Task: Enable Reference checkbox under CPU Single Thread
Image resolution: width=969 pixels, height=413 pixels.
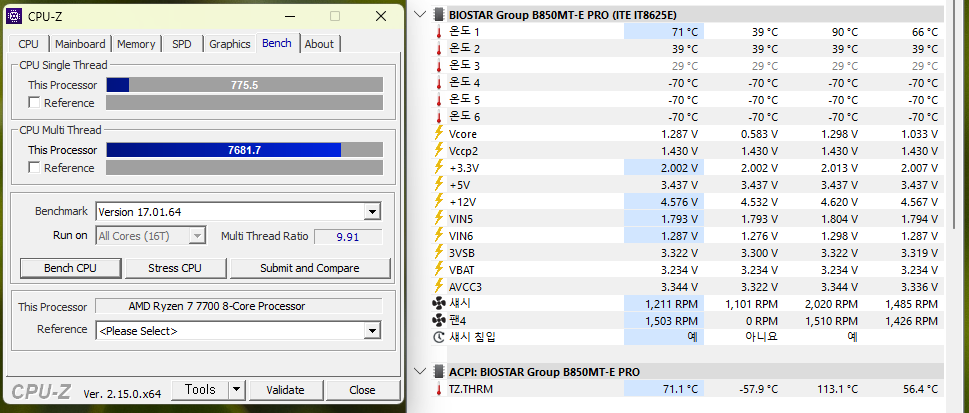Action: point(35,103)
